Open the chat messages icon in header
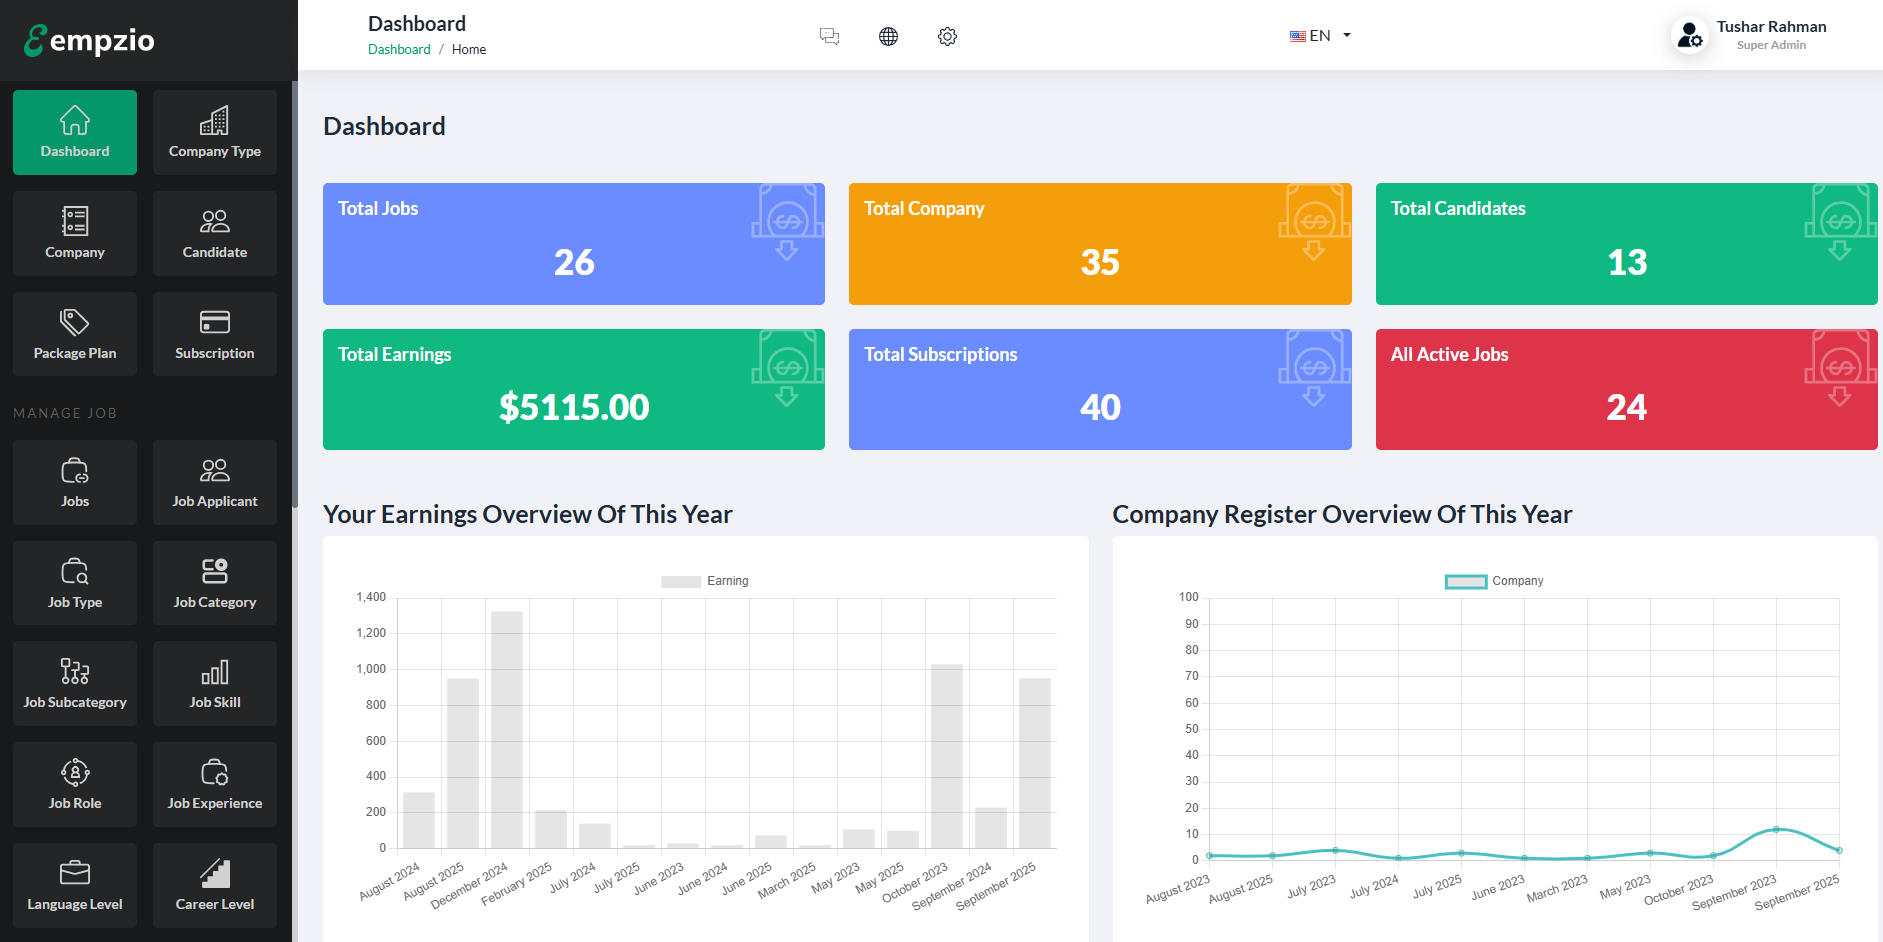The width and height of the screenshot is (1883, 942). coord(829,37)
